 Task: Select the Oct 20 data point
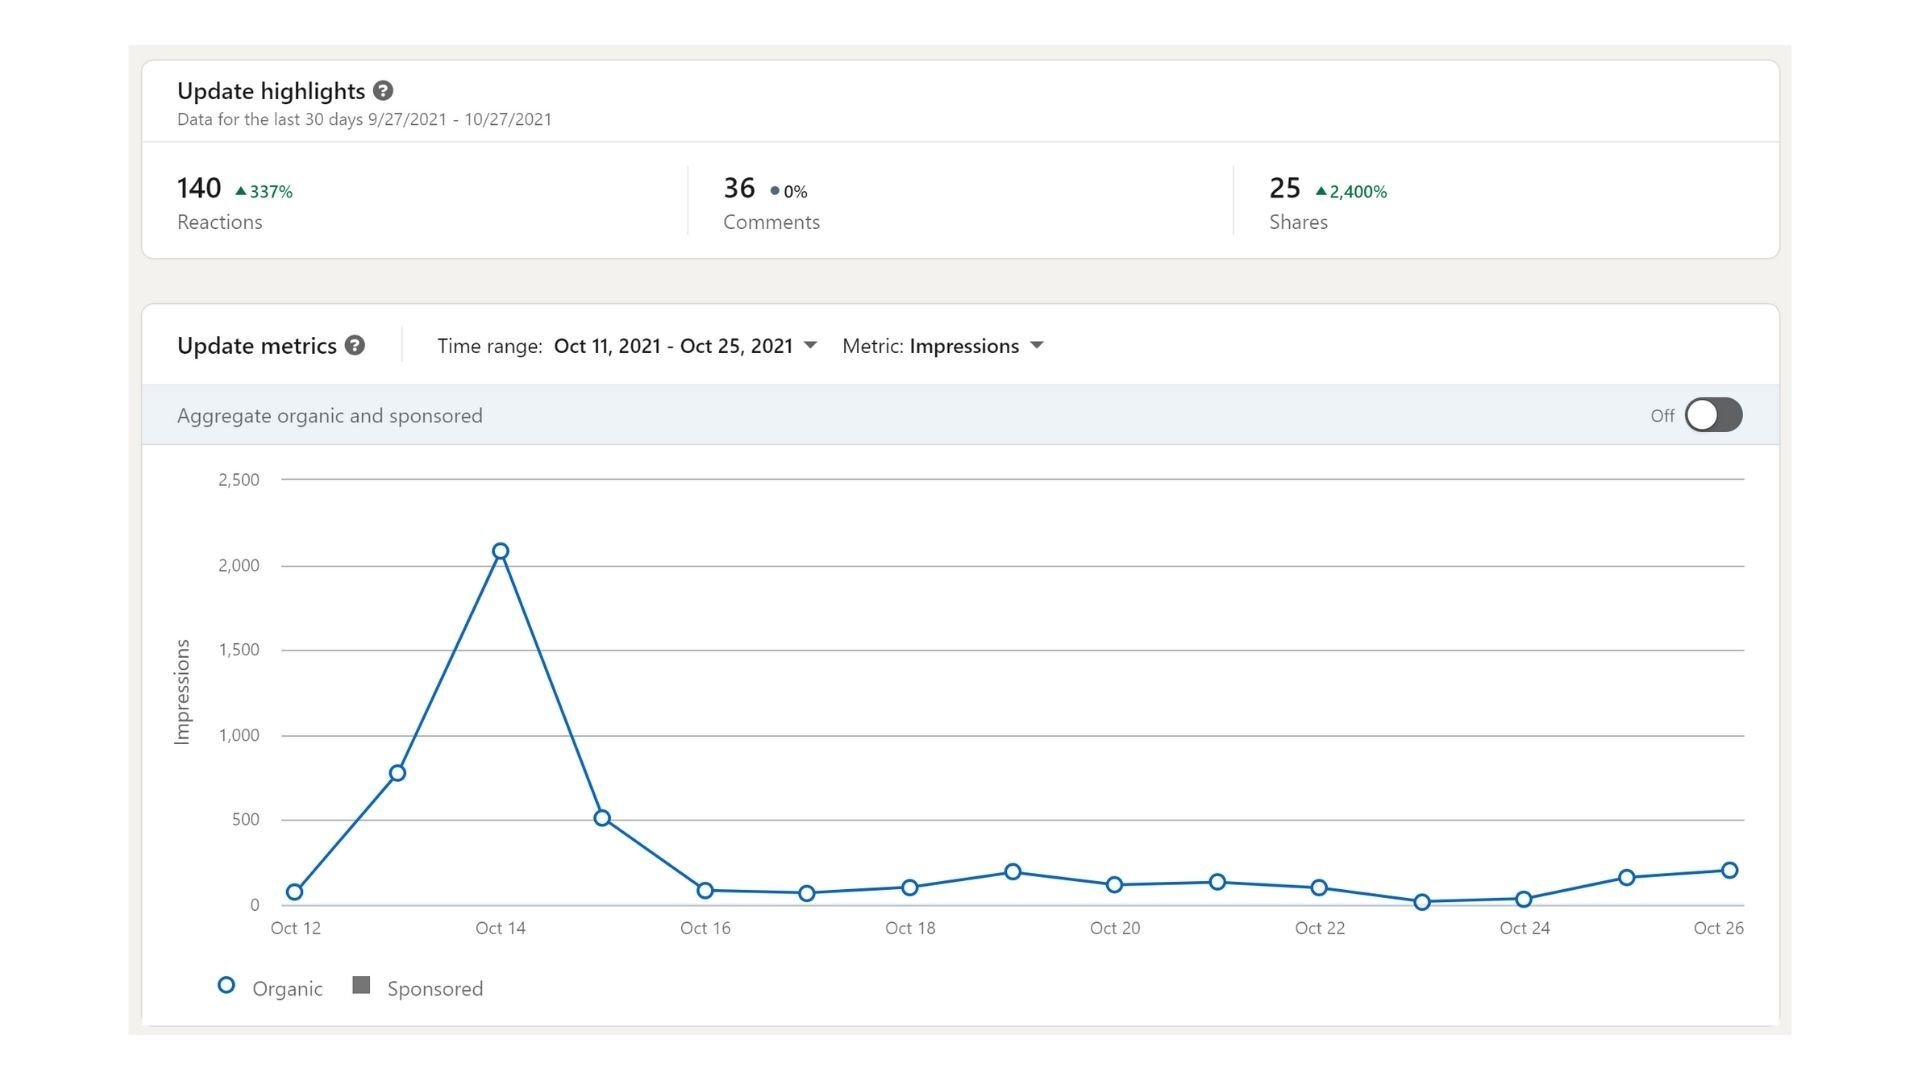[x=1114, y=885]
